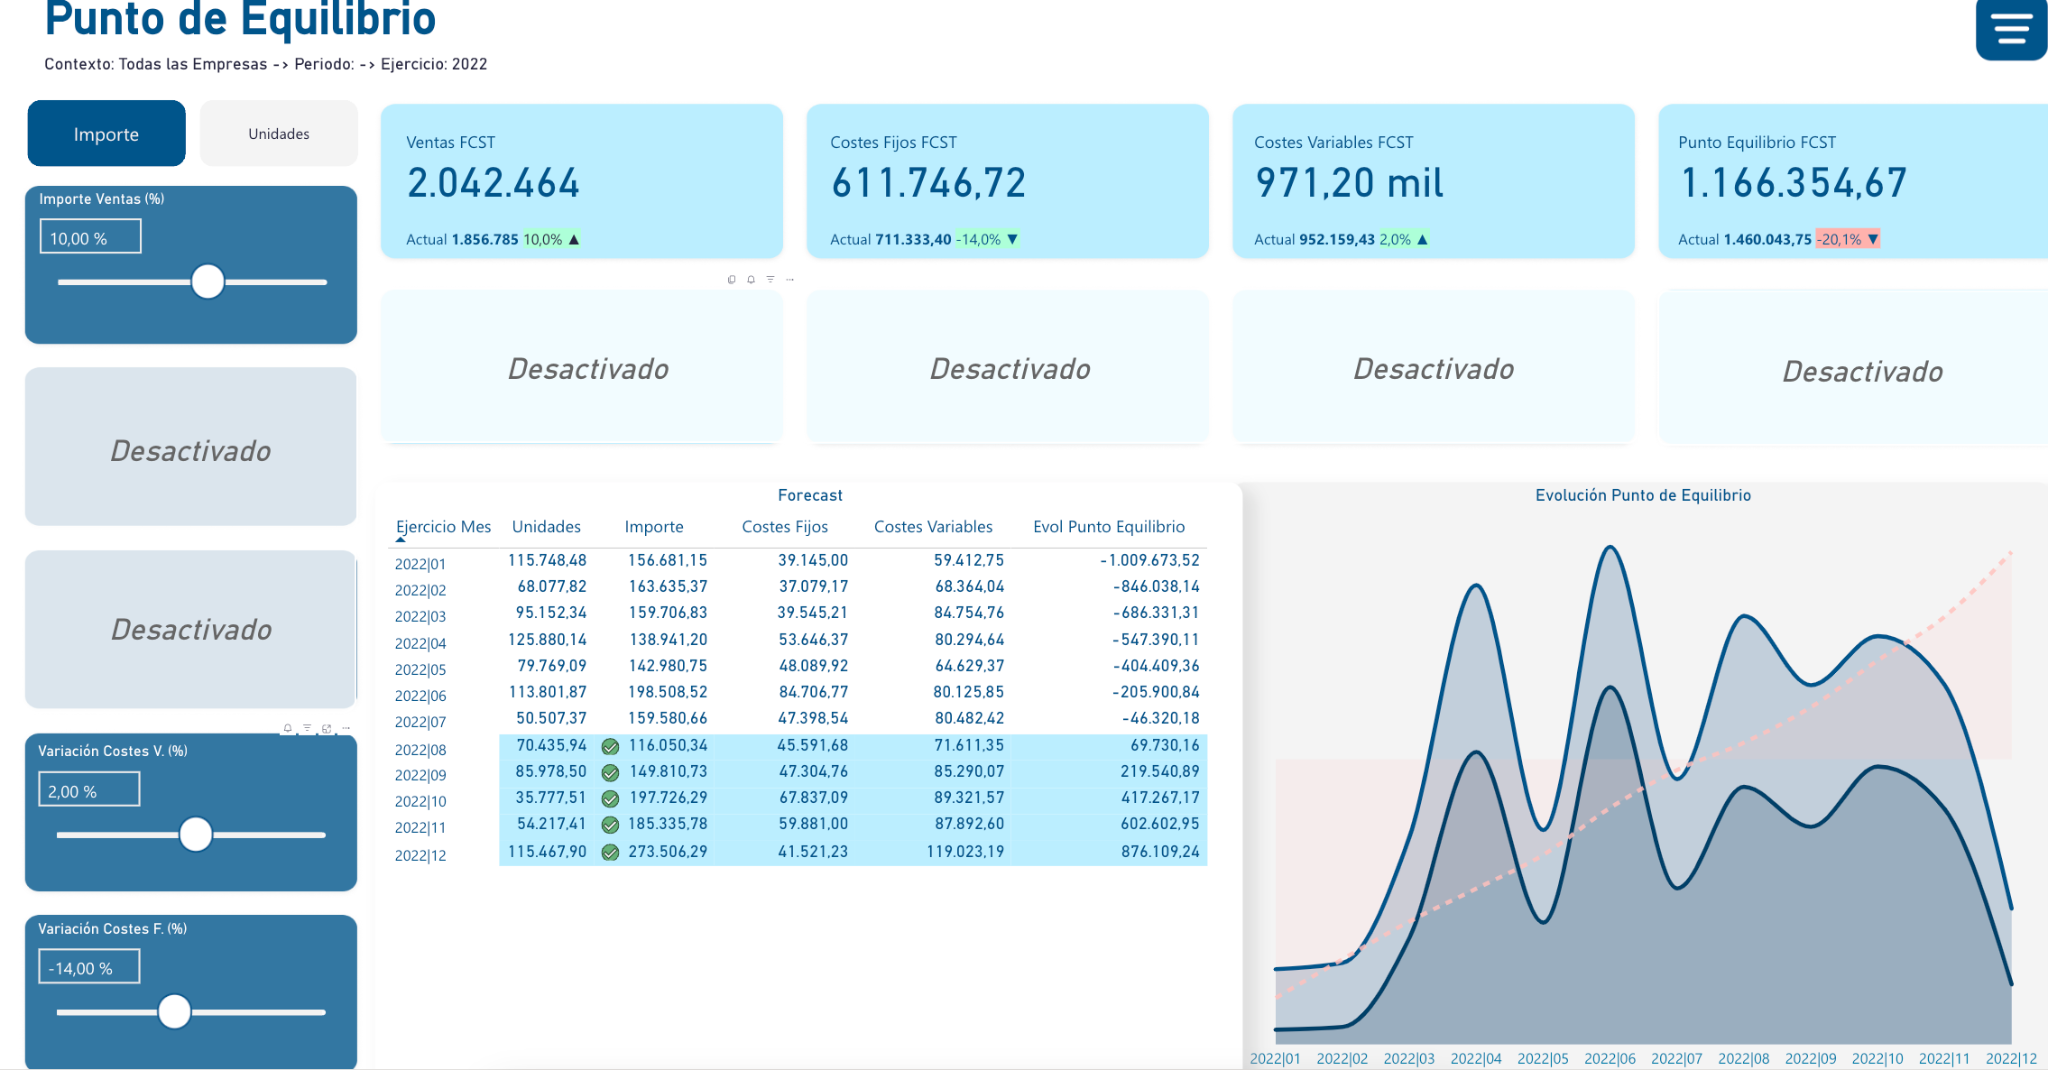Click the Actual 1.460.043,75 value under Punto Equilibrio
The image size is (2048, 1070).
click(1767, 240)
